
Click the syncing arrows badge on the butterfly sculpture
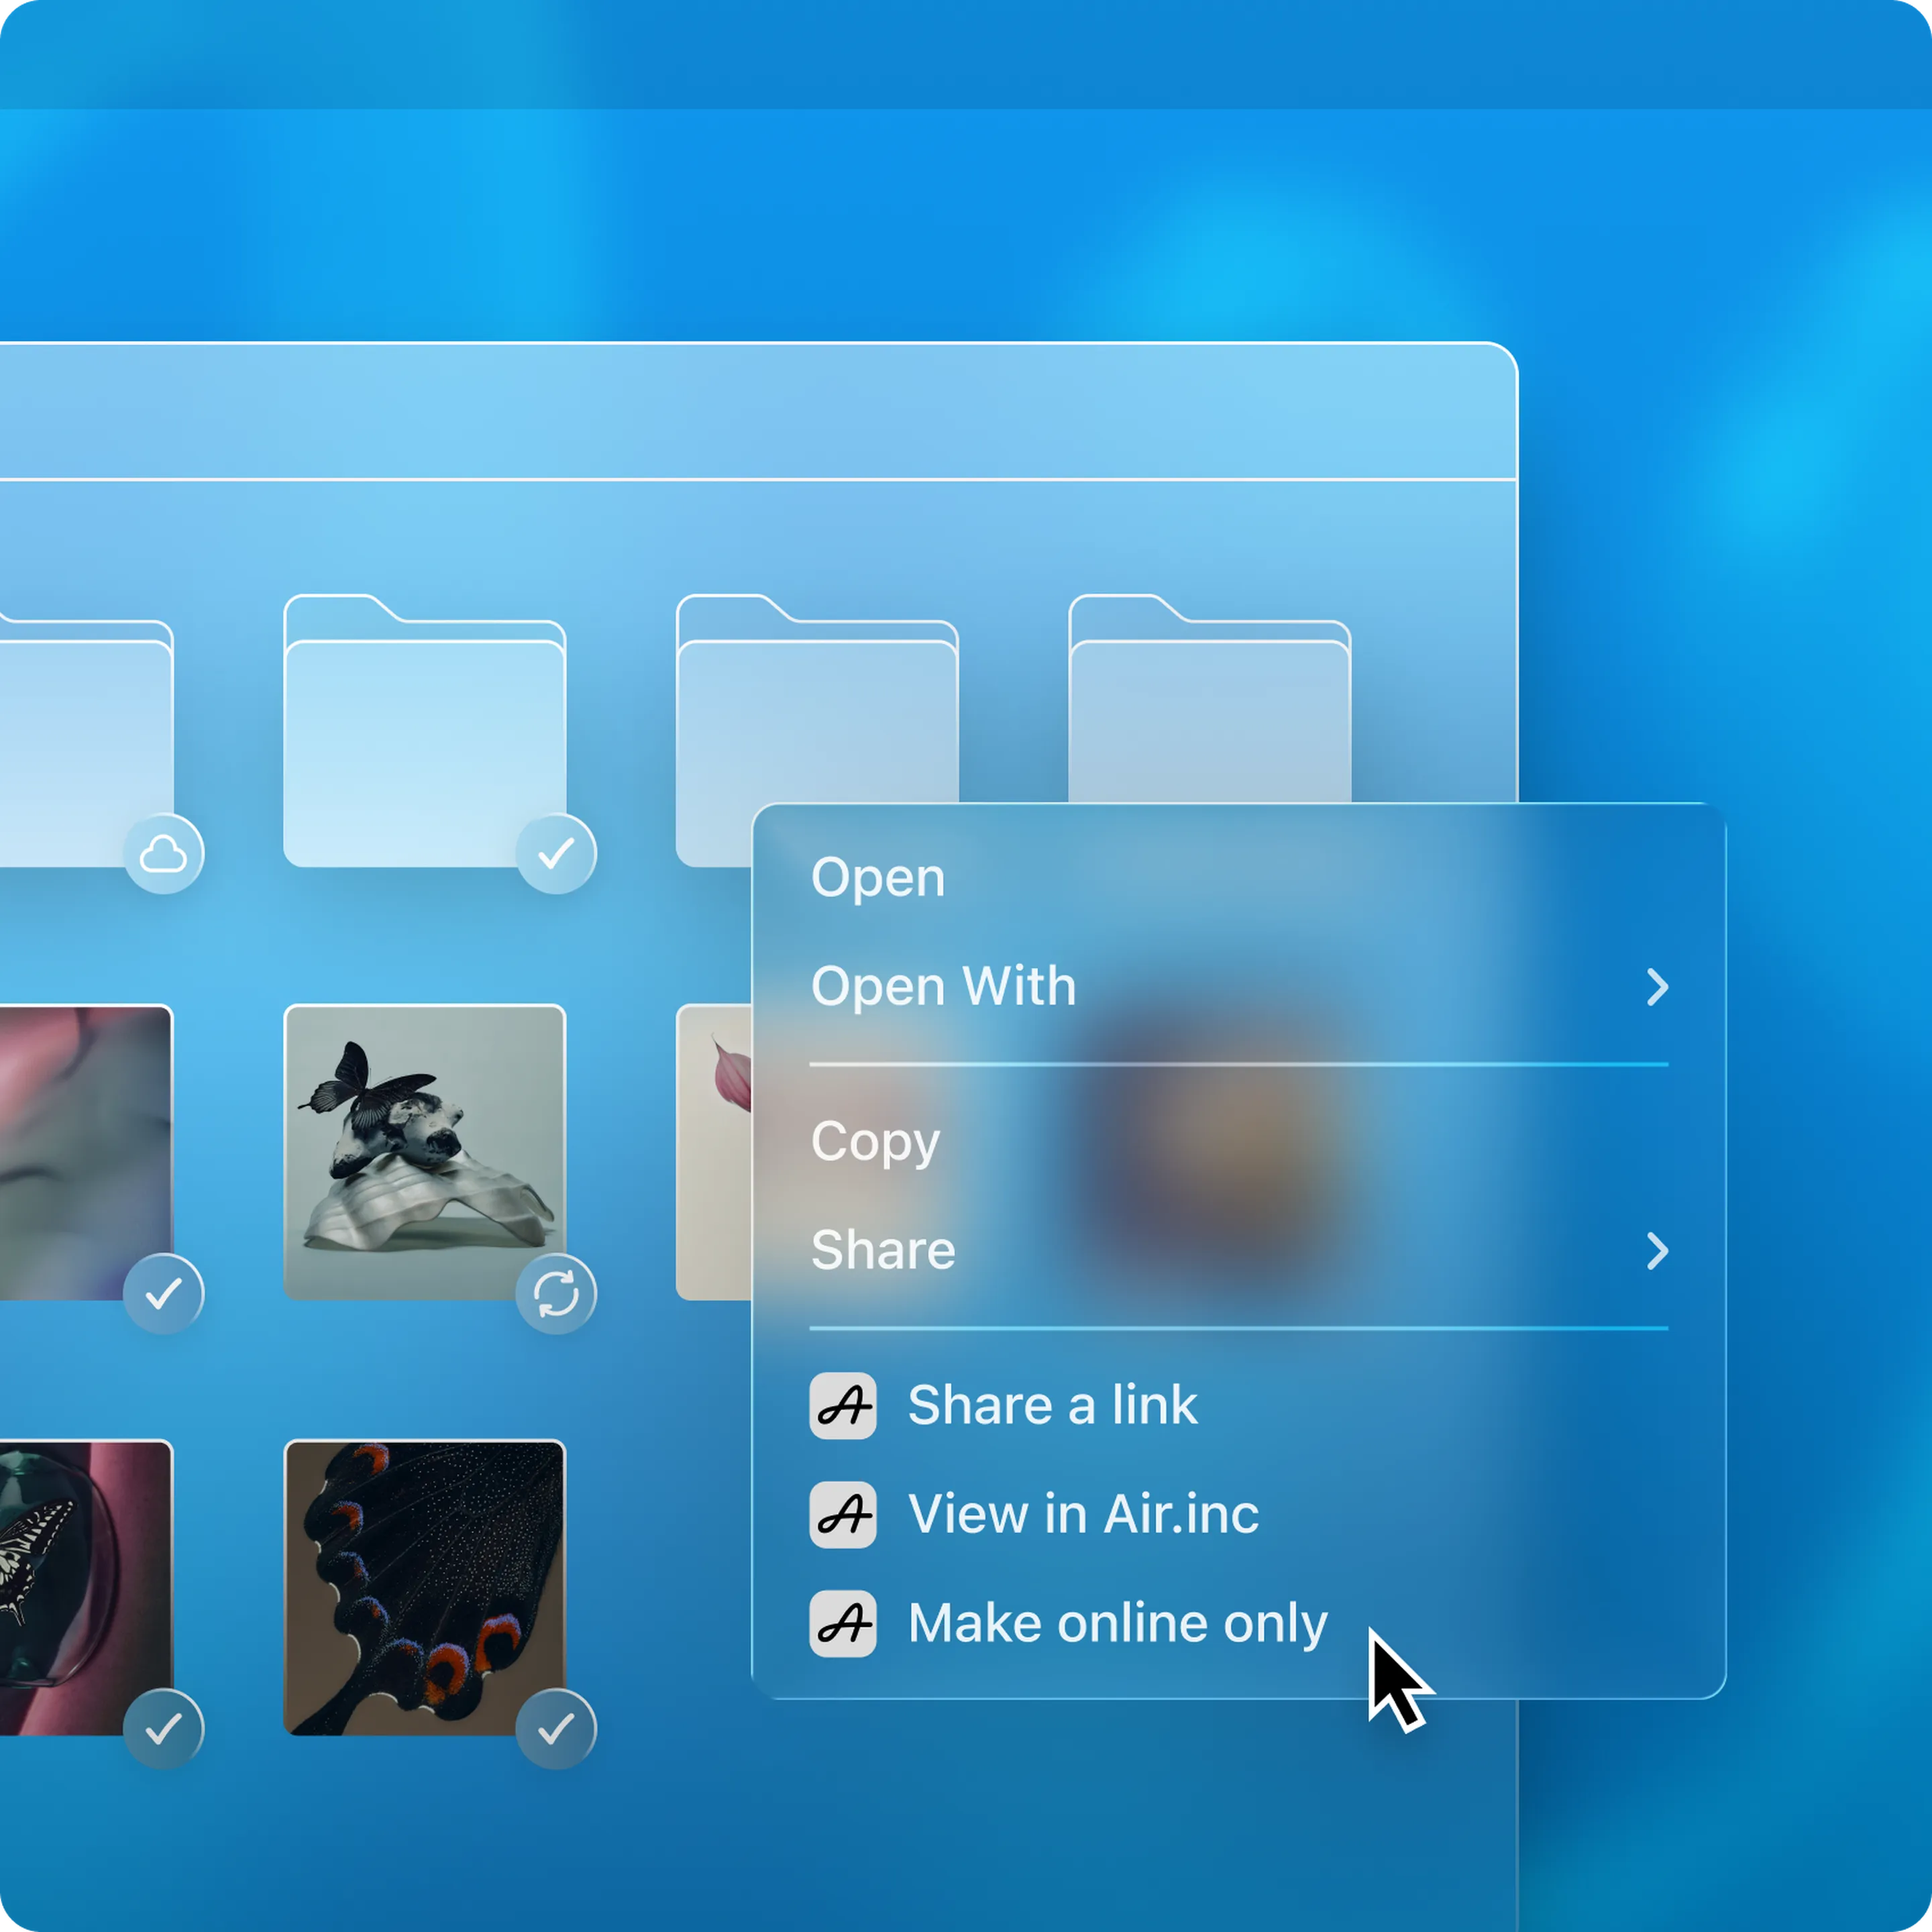click(556, 1294)
